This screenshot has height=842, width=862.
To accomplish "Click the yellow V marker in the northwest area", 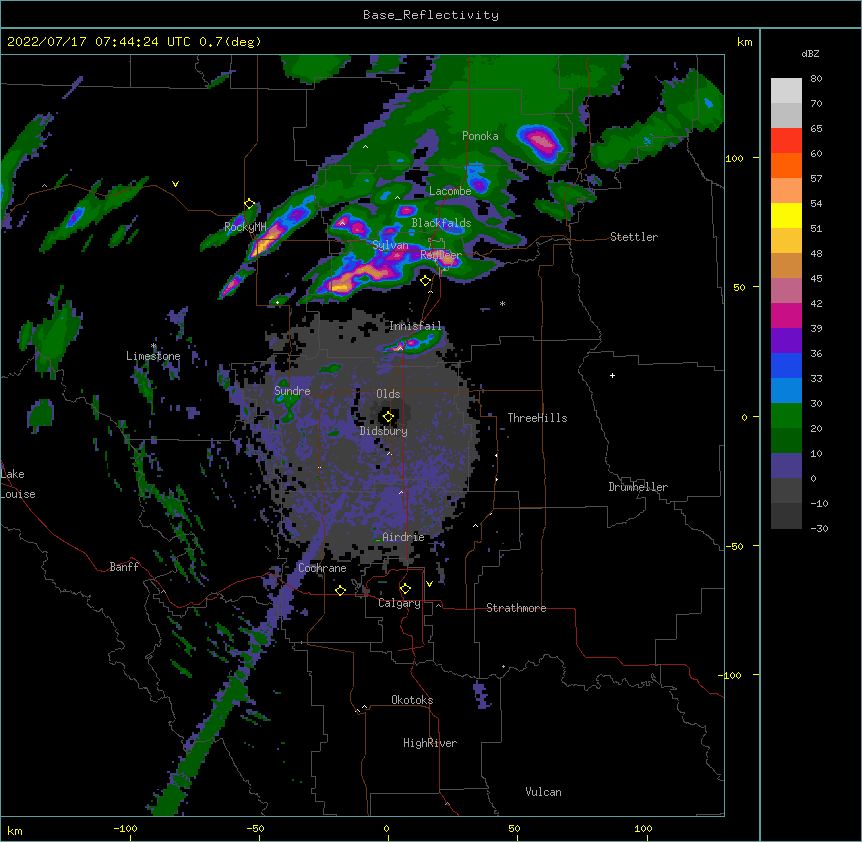I will (x=175, y=184).
